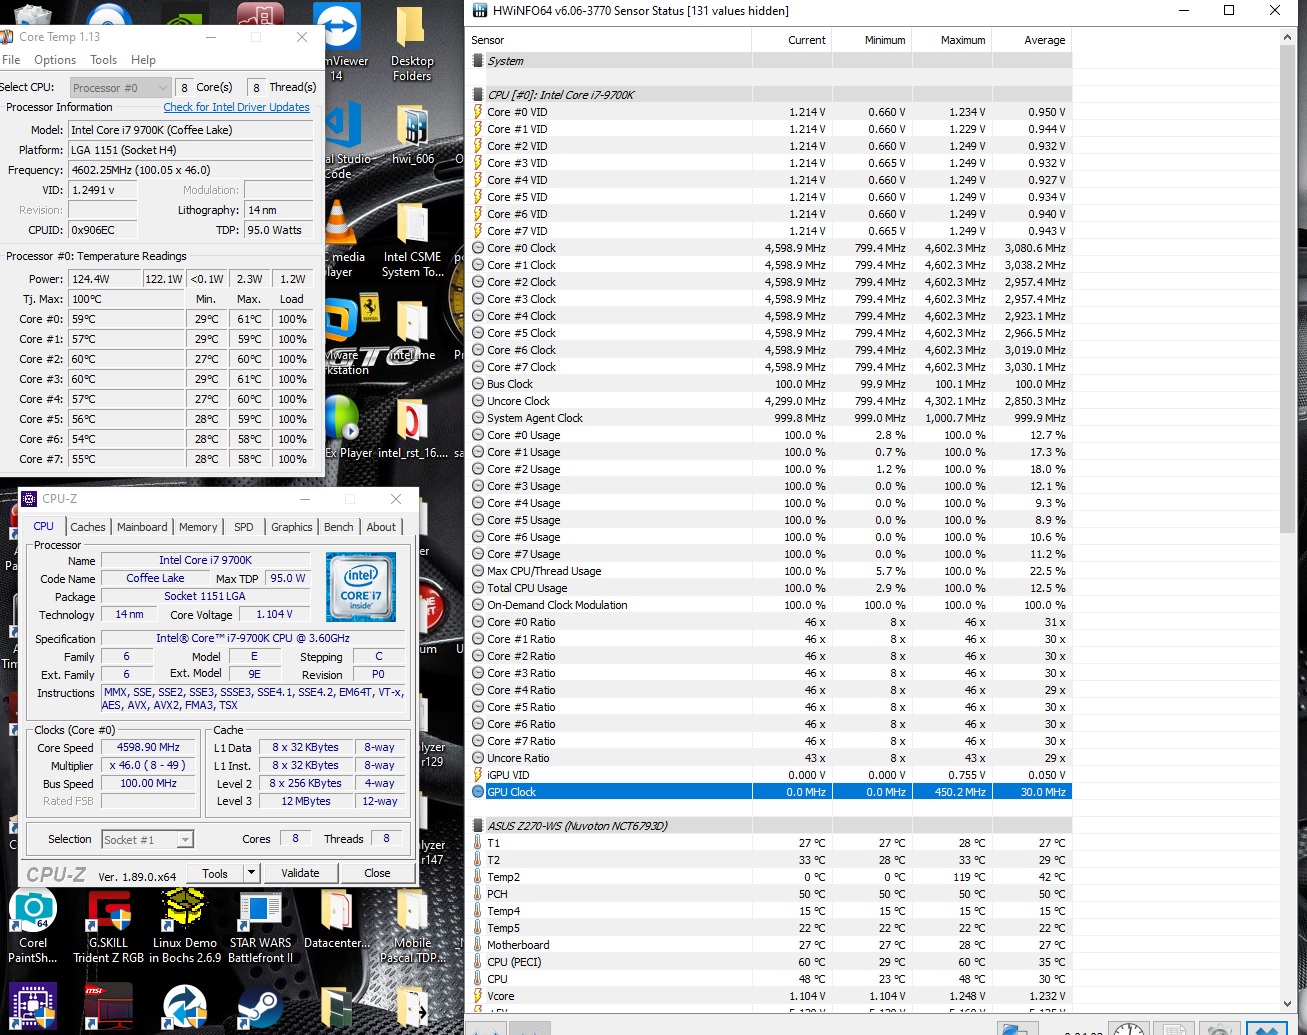Open the Desktop Folders folder icon
The height and width of the screenshot is (1035, 1307).
click(412, 42)
